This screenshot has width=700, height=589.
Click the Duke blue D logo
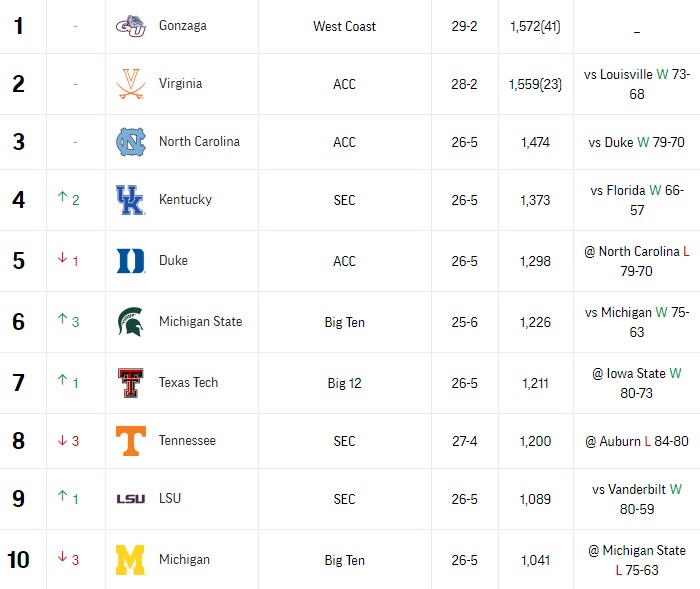pyautogui.click(x=130, y=261)
